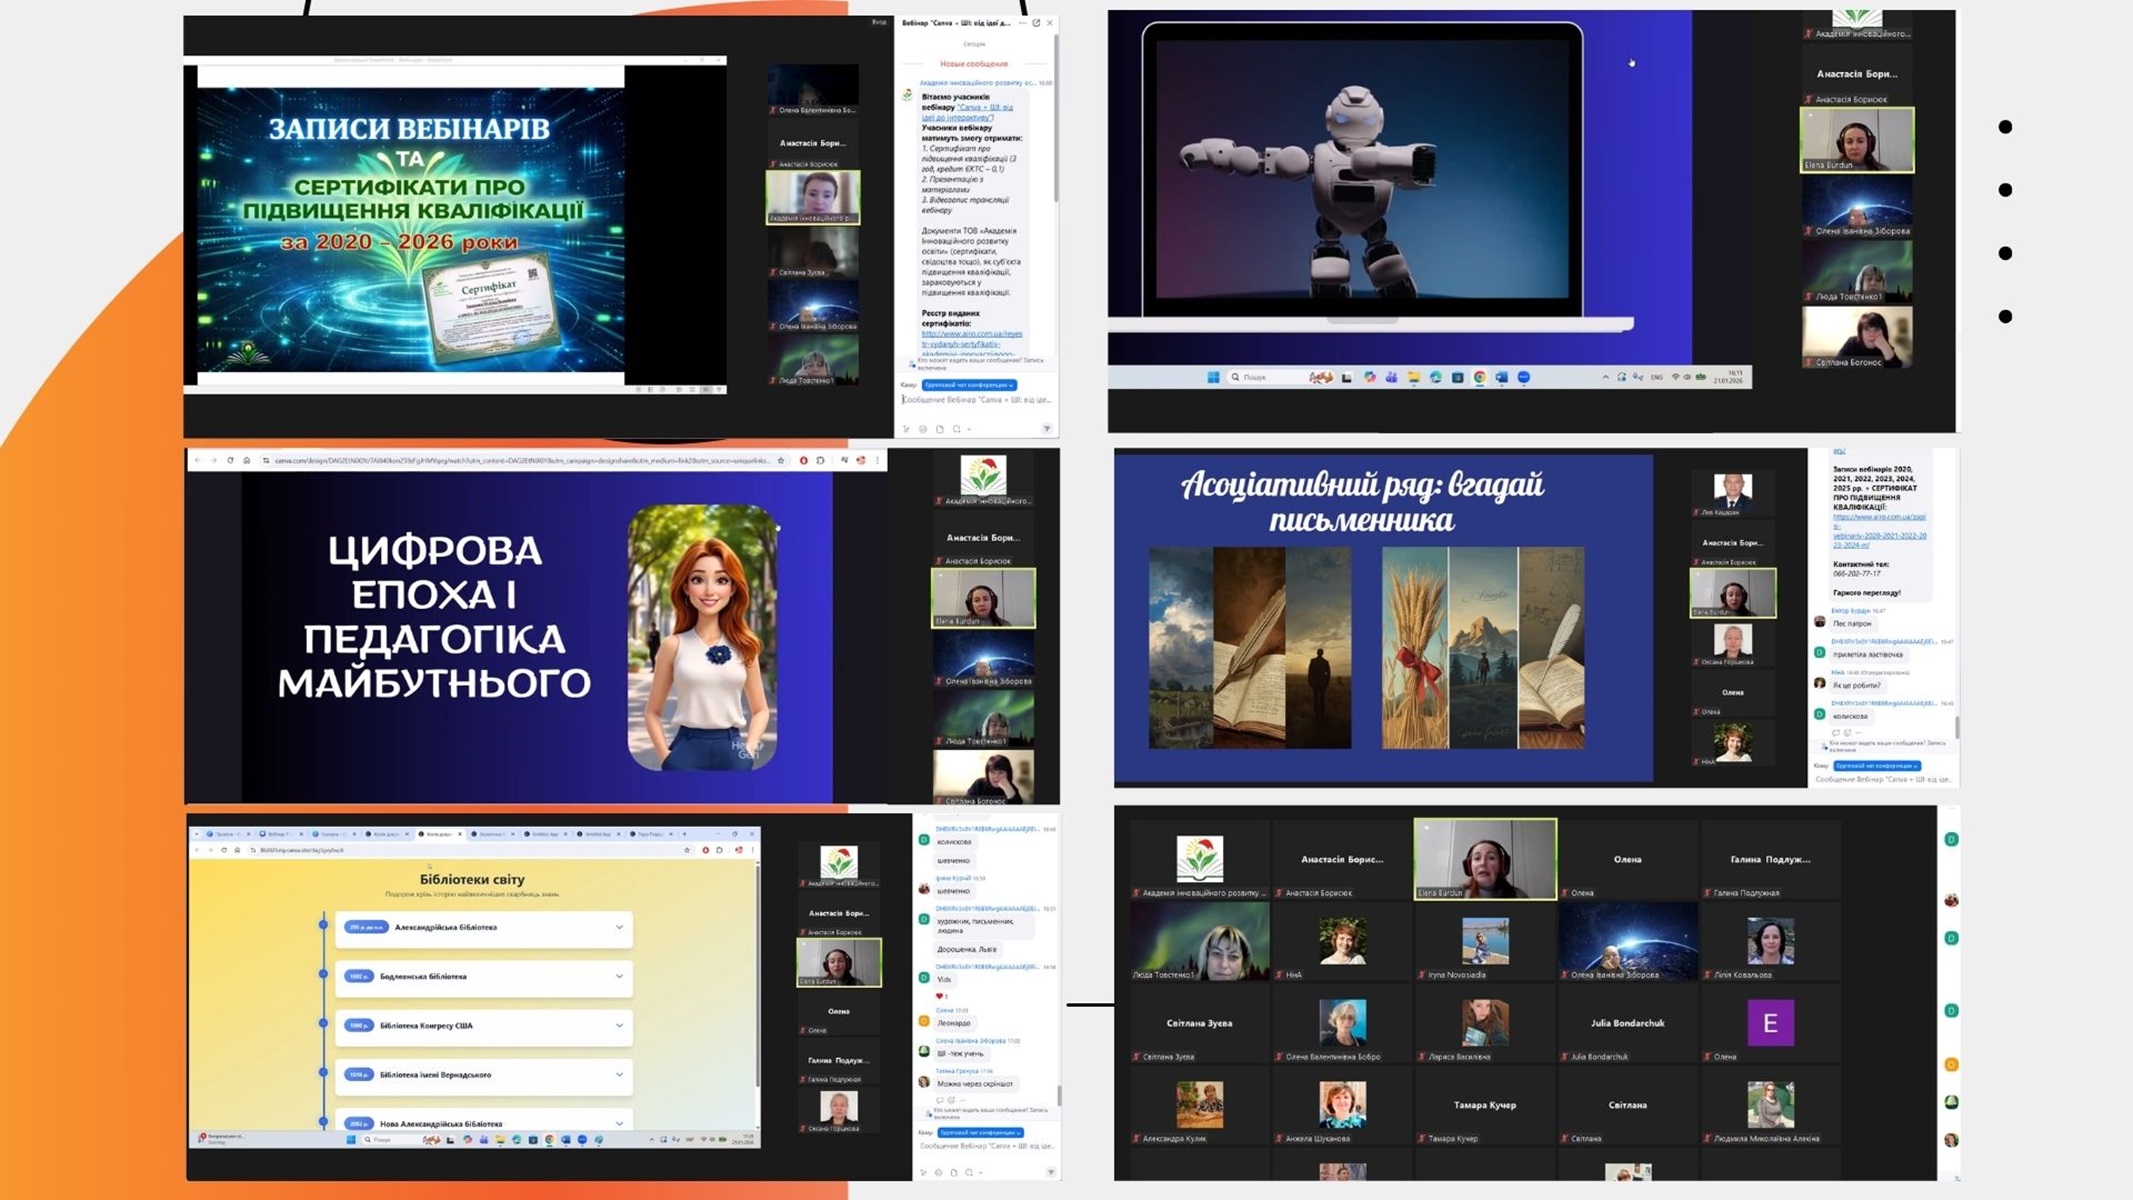Screen dimensions: 2133x1200
Task: Click ENG language indicator in robot slide taskbar
Action: tap(1657, 377)
